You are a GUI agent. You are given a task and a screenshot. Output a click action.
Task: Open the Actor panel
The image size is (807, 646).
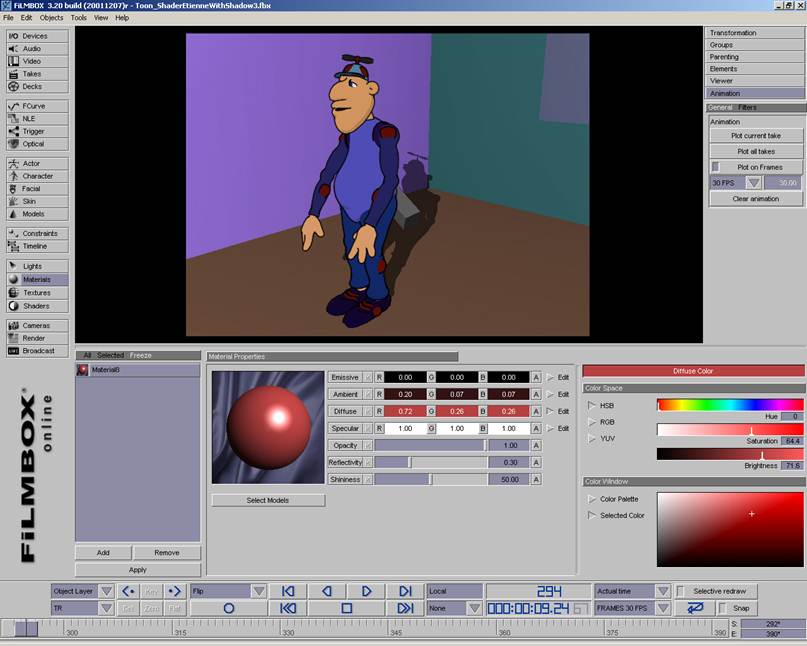(x=37, y=163)
